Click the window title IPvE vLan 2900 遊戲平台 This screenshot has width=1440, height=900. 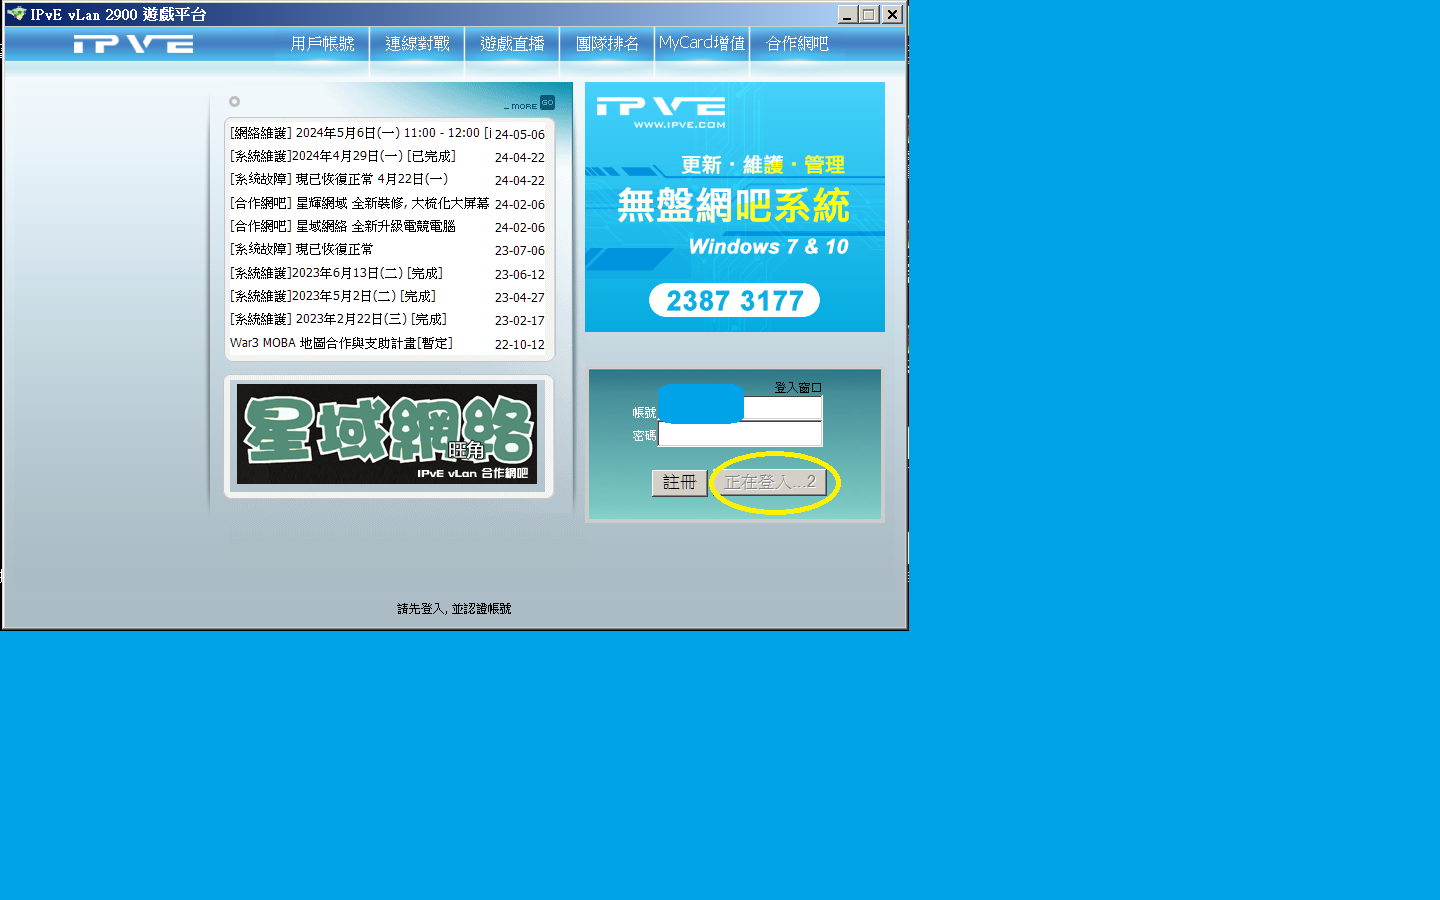tap(118, 15)
